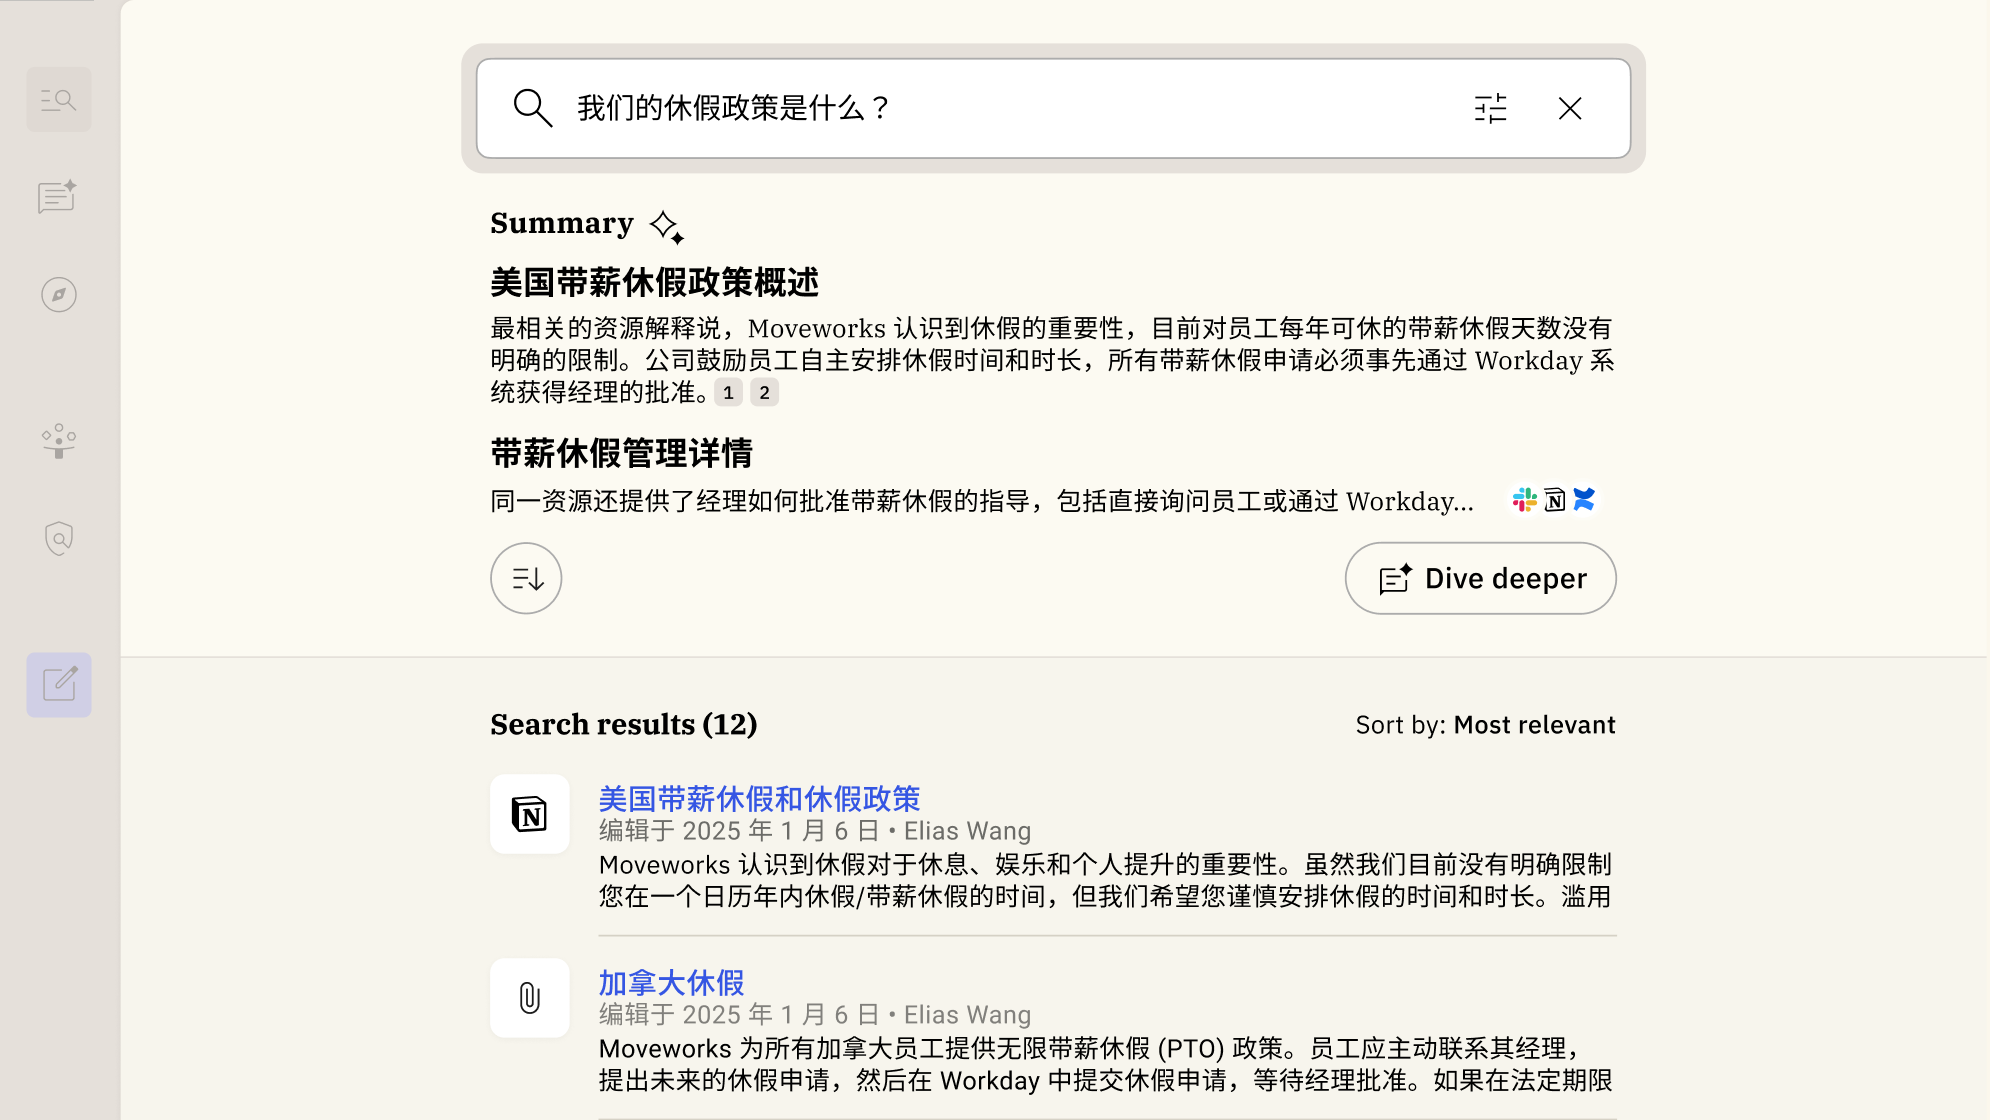
Task: Open citation reference 2
Action: click(x=764, y=393)
